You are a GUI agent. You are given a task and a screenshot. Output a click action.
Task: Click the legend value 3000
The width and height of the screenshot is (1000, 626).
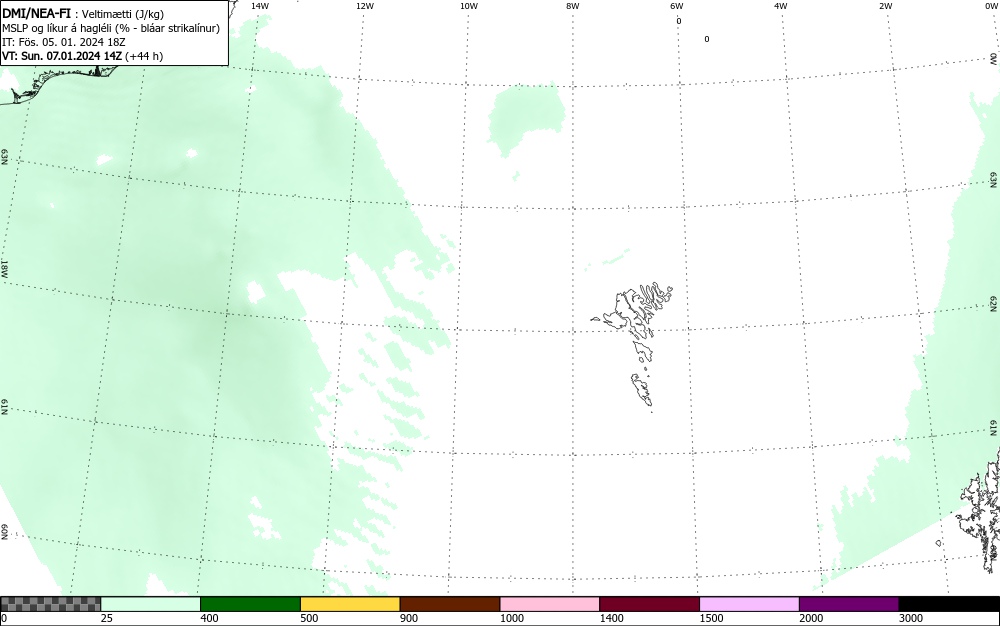click(911, 618)
